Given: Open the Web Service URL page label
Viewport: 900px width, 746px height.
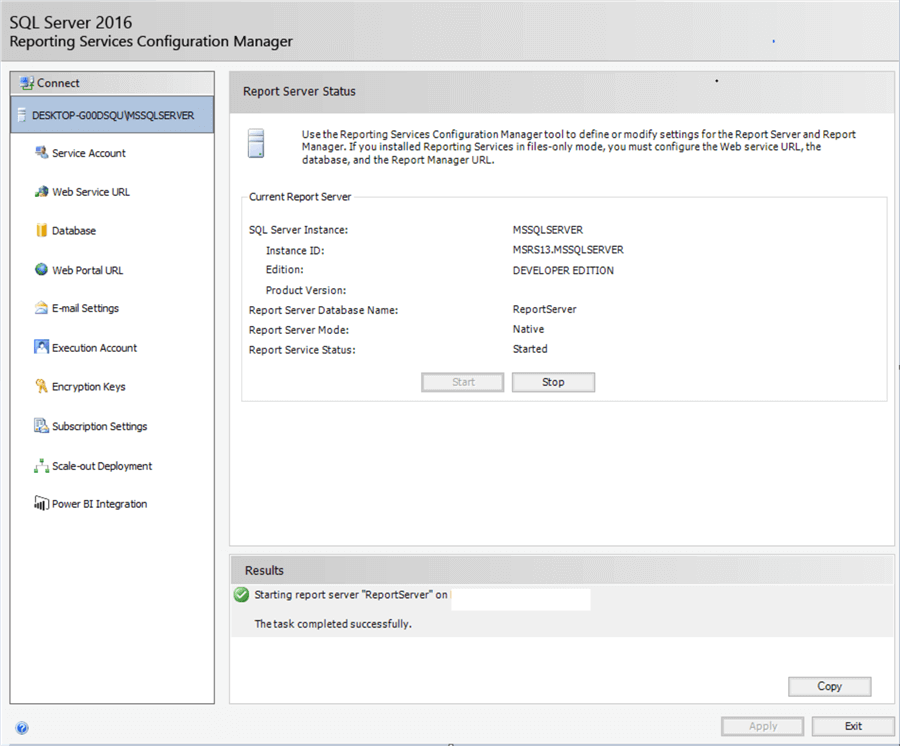Looking at the screenshot, I should (x=91, y=192).
